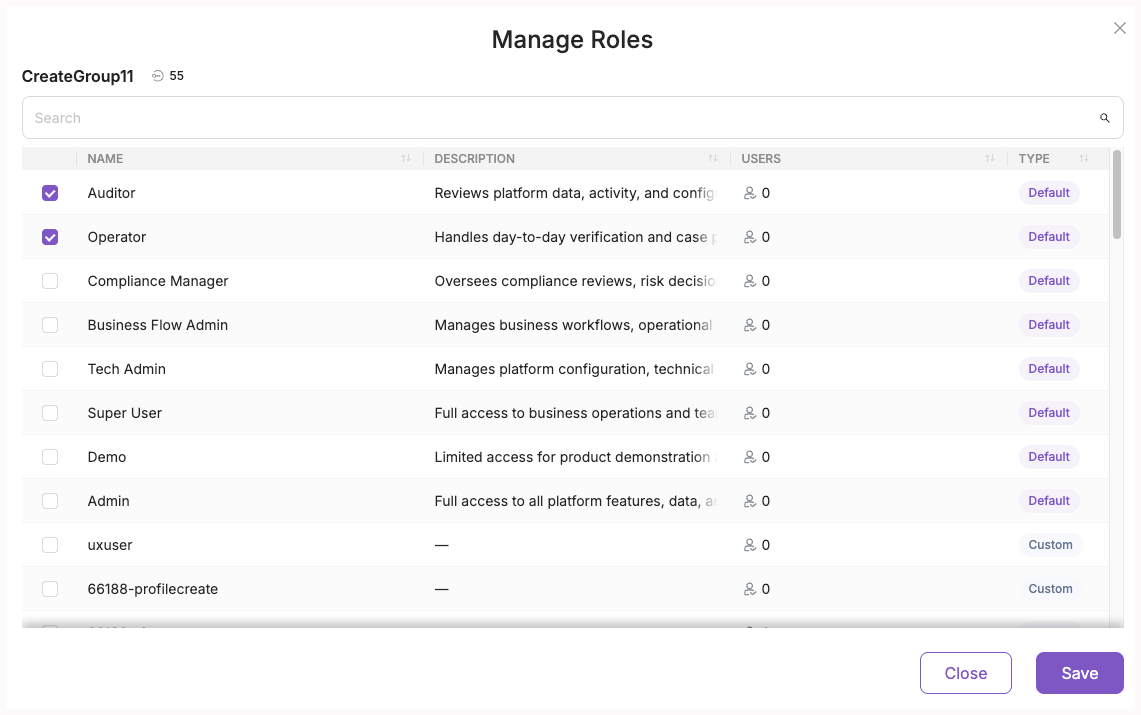Viewport: 1141px width, 715px height.
Task: Click the Operator role name
Action: tap(116, 237)
